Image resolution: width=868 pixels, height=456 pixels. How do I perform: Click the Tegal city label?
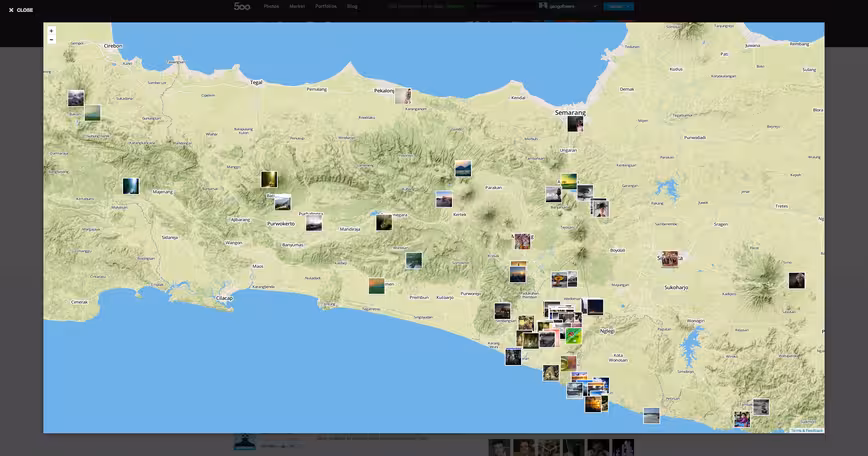[256, 82]
